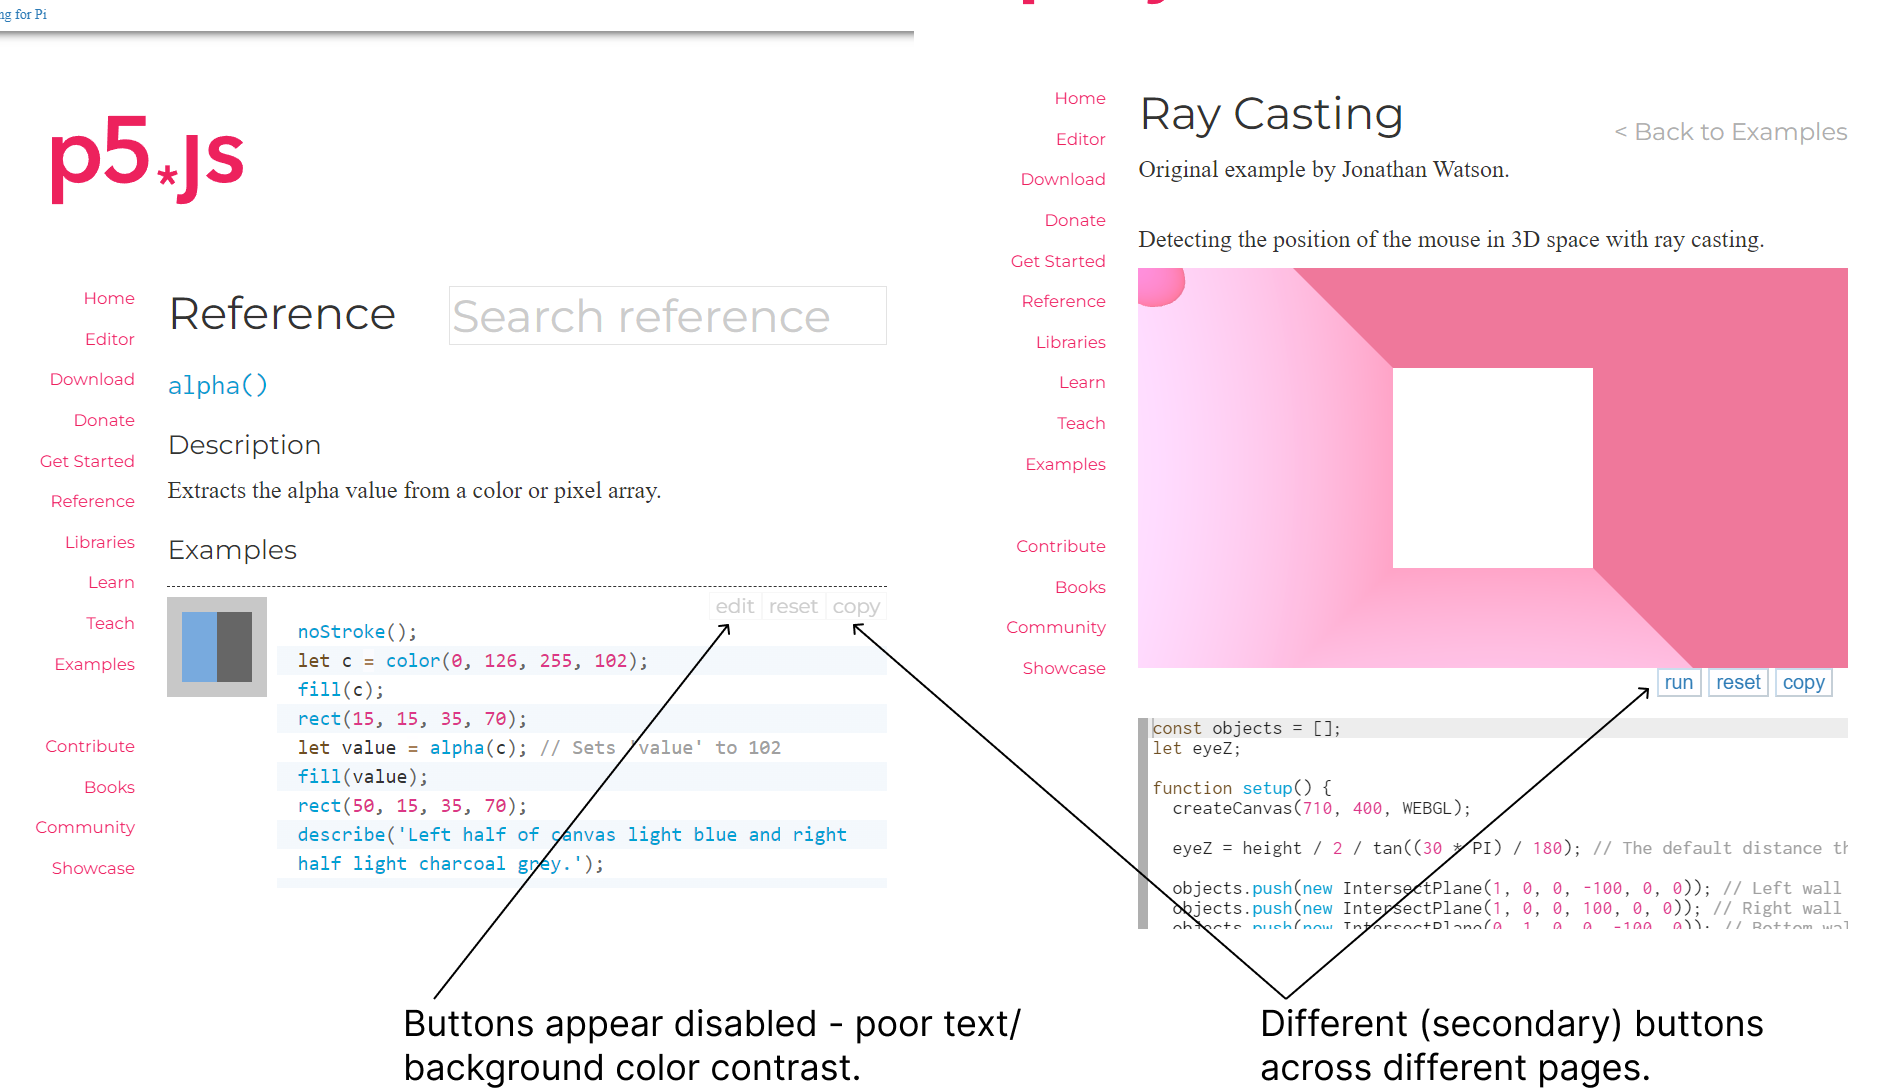The image size is (1888, 1089).
Task: Click the pink Ray Casting 3D canvas
Action: (1493, 468)
